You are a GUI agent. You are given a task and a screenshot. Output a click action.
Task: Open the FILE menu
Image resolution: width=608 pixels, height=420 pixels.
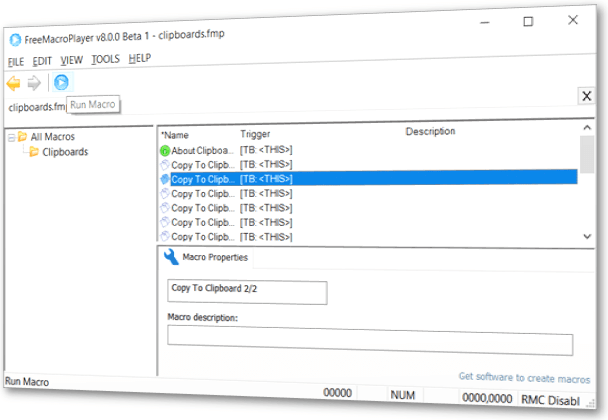click(16, 62)
